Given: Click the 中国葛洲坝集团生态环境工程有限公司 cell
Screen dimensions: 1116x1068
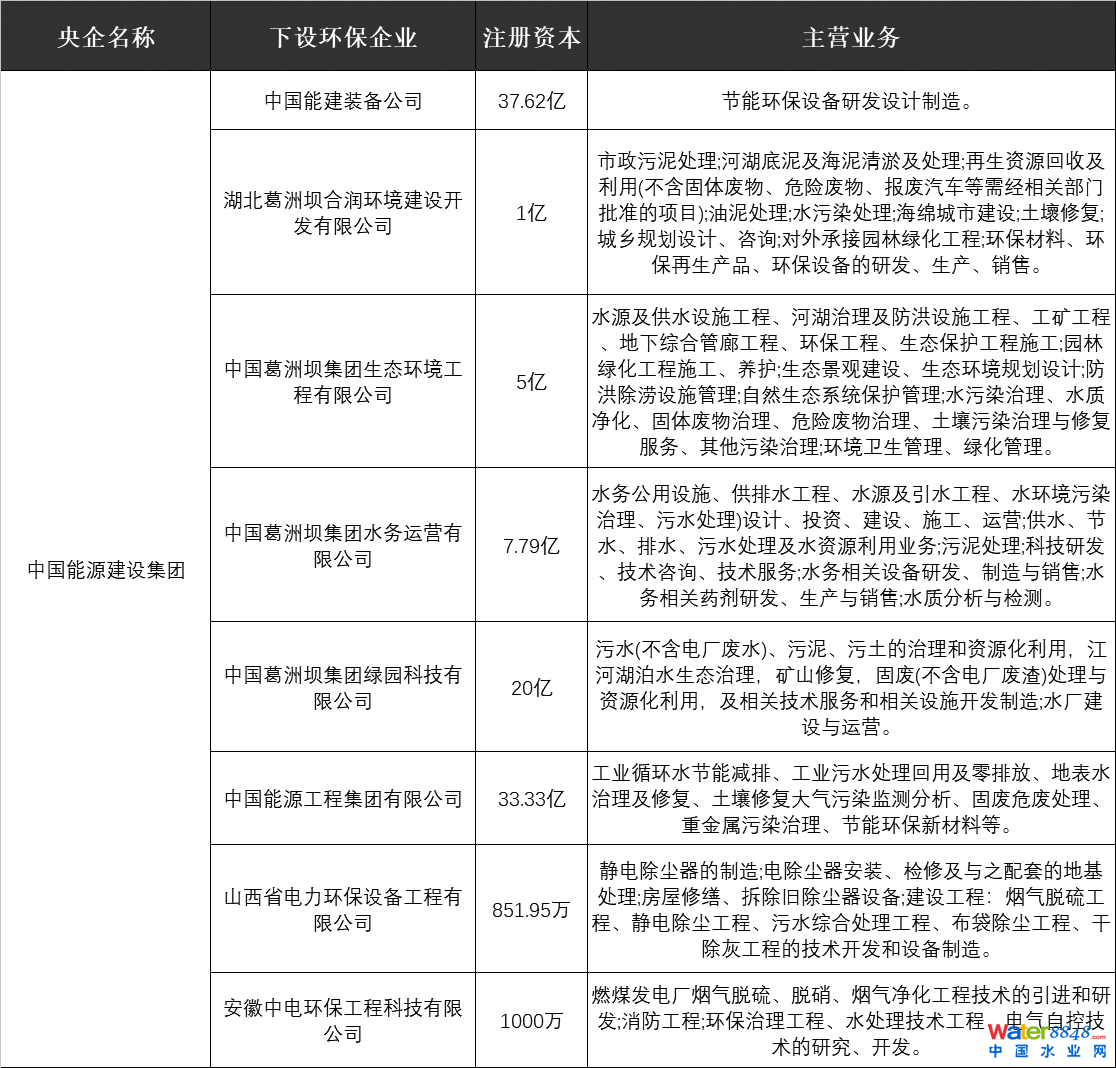Looking at the screenshot, I should pyautogui.click(x=343, y=382).
